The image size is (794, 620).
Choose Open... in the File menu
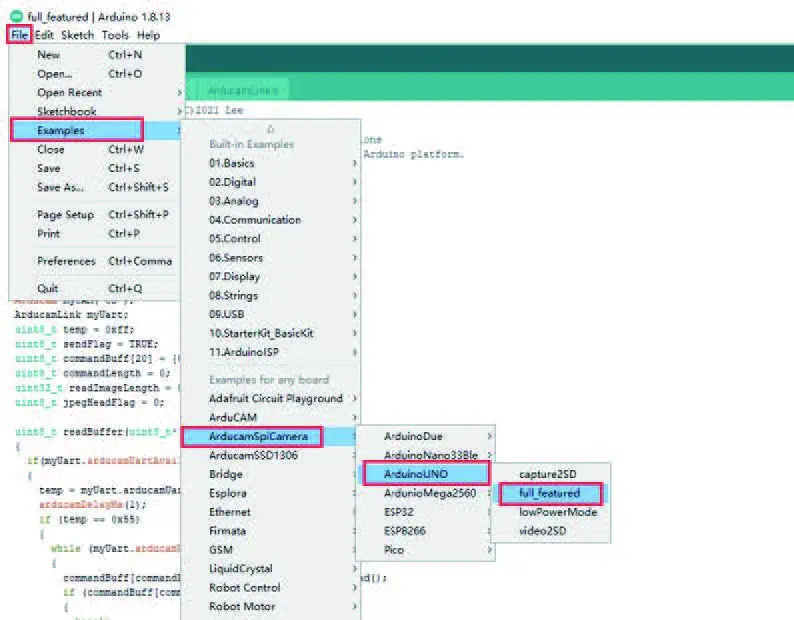95,73
